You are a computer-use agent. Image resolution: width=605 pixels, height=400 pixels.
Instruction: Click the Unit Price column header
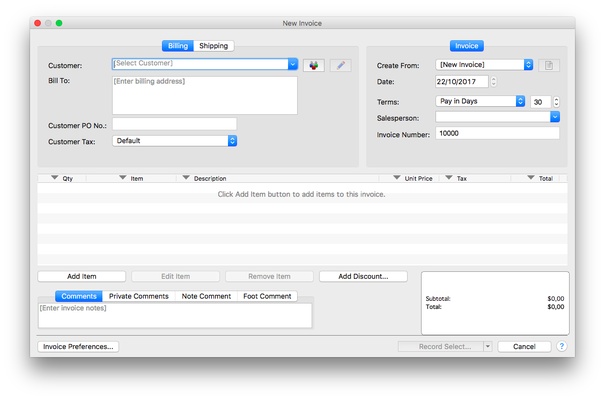point(409,178)
